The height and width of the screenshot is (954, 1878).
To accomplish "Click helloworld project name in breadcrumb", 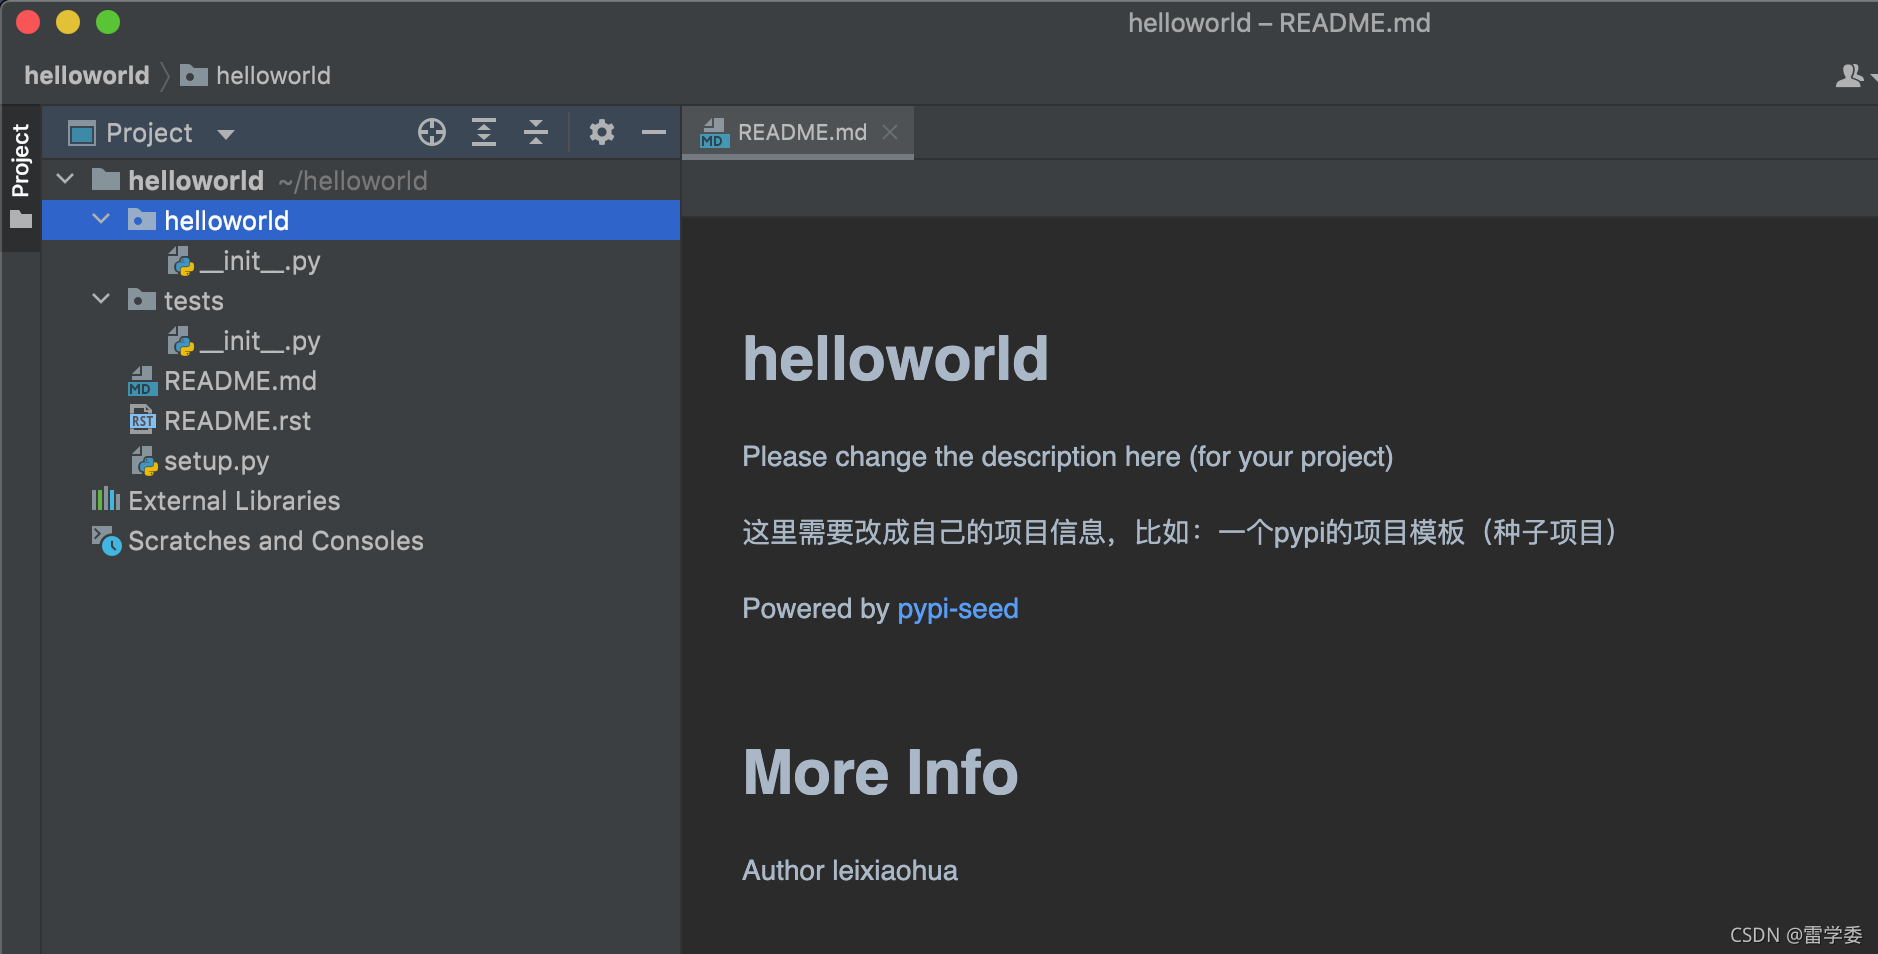I will [x=87, y=76].
